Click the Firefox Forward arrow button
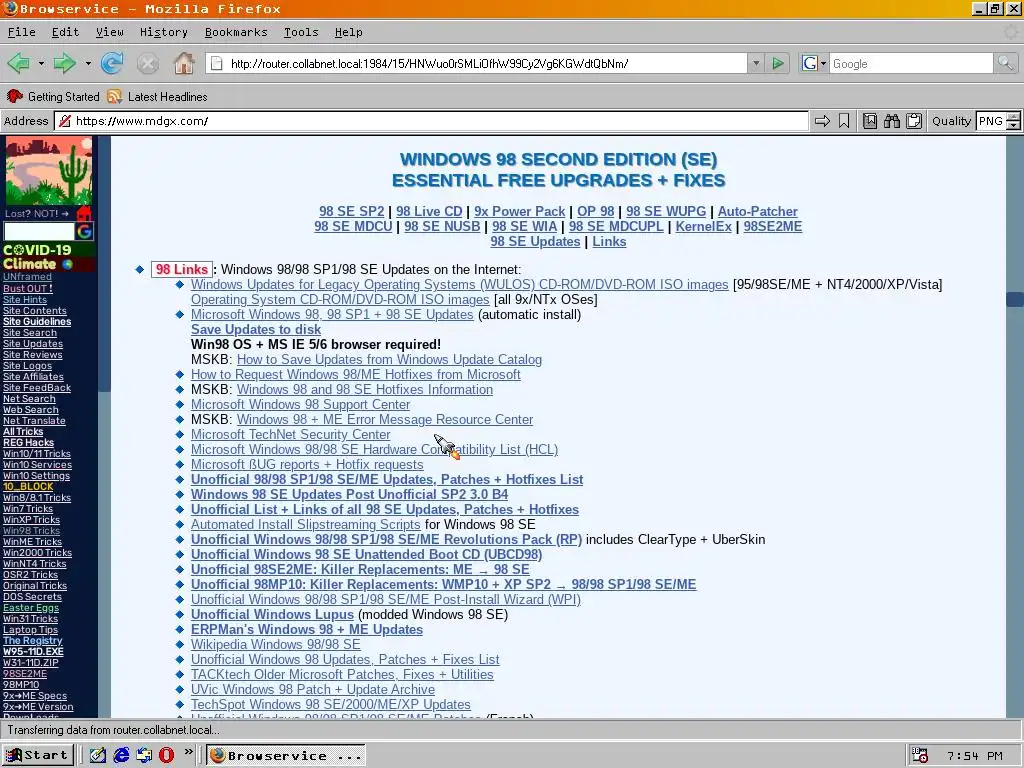The image size is (1024, 768). click(64, 63)
